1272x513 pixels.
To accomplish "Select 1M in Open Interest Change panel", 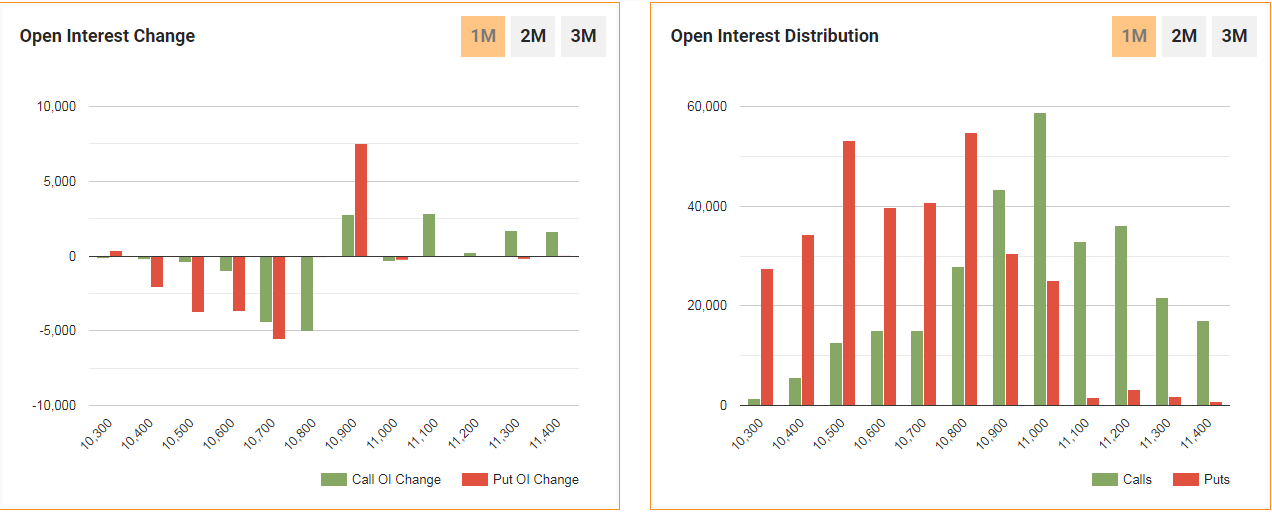I will [x=483, y=37].
